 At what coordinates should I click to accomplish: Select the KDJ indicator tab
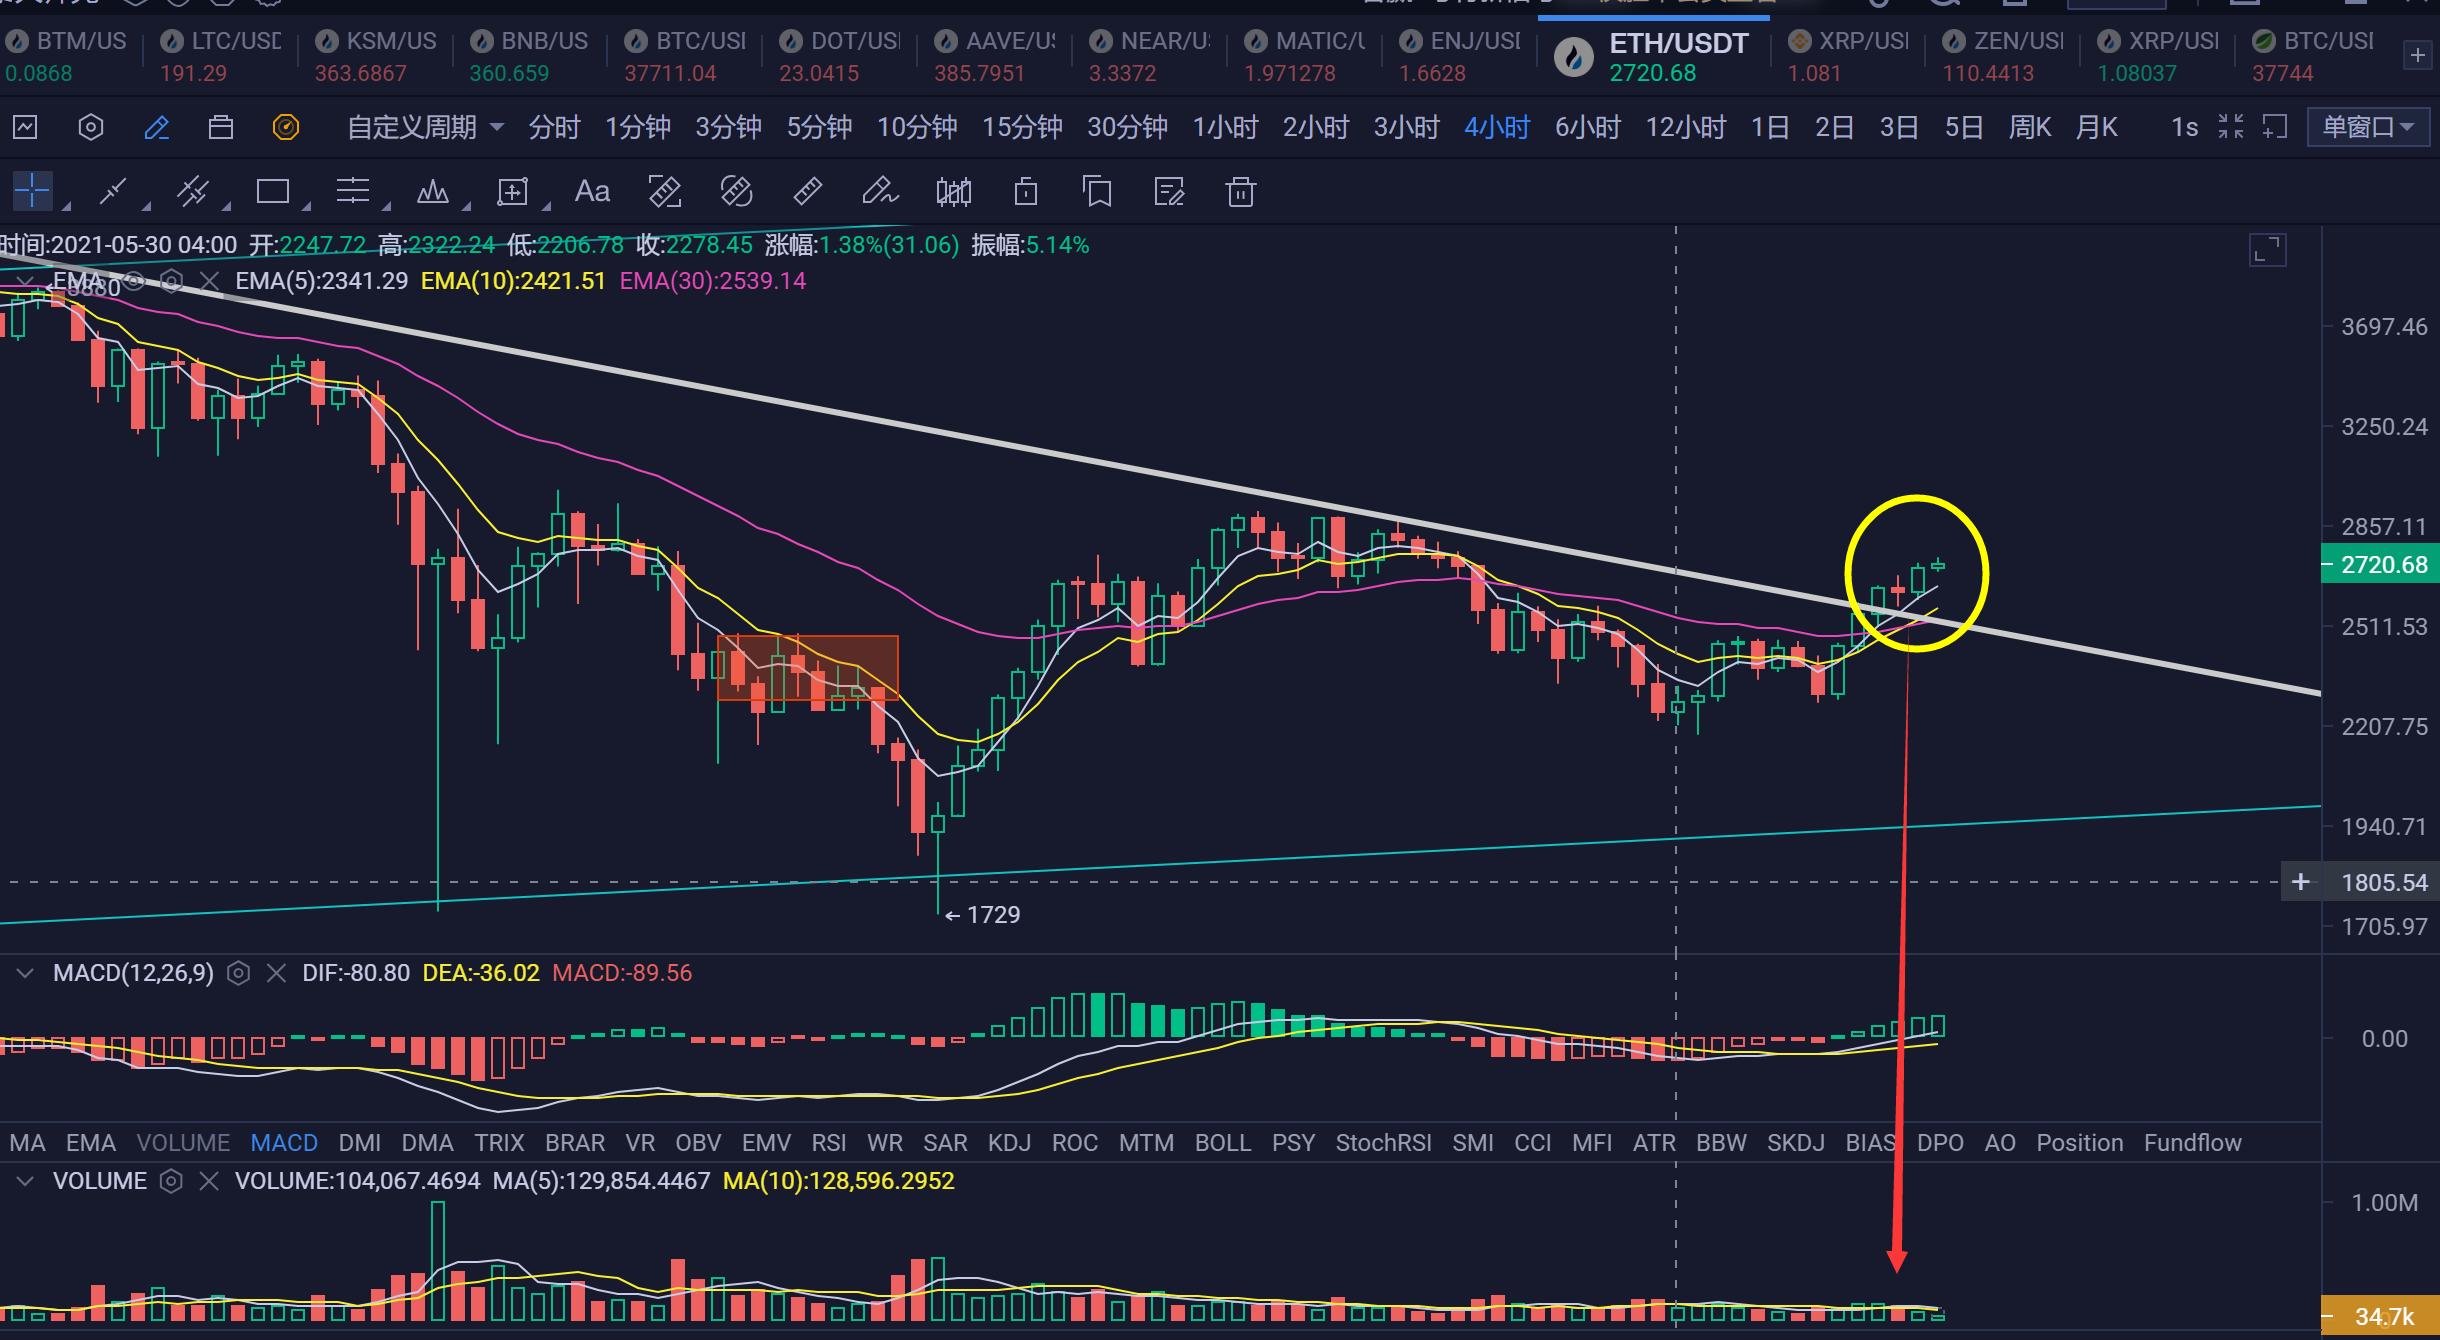click(x=1008, y=1142)
